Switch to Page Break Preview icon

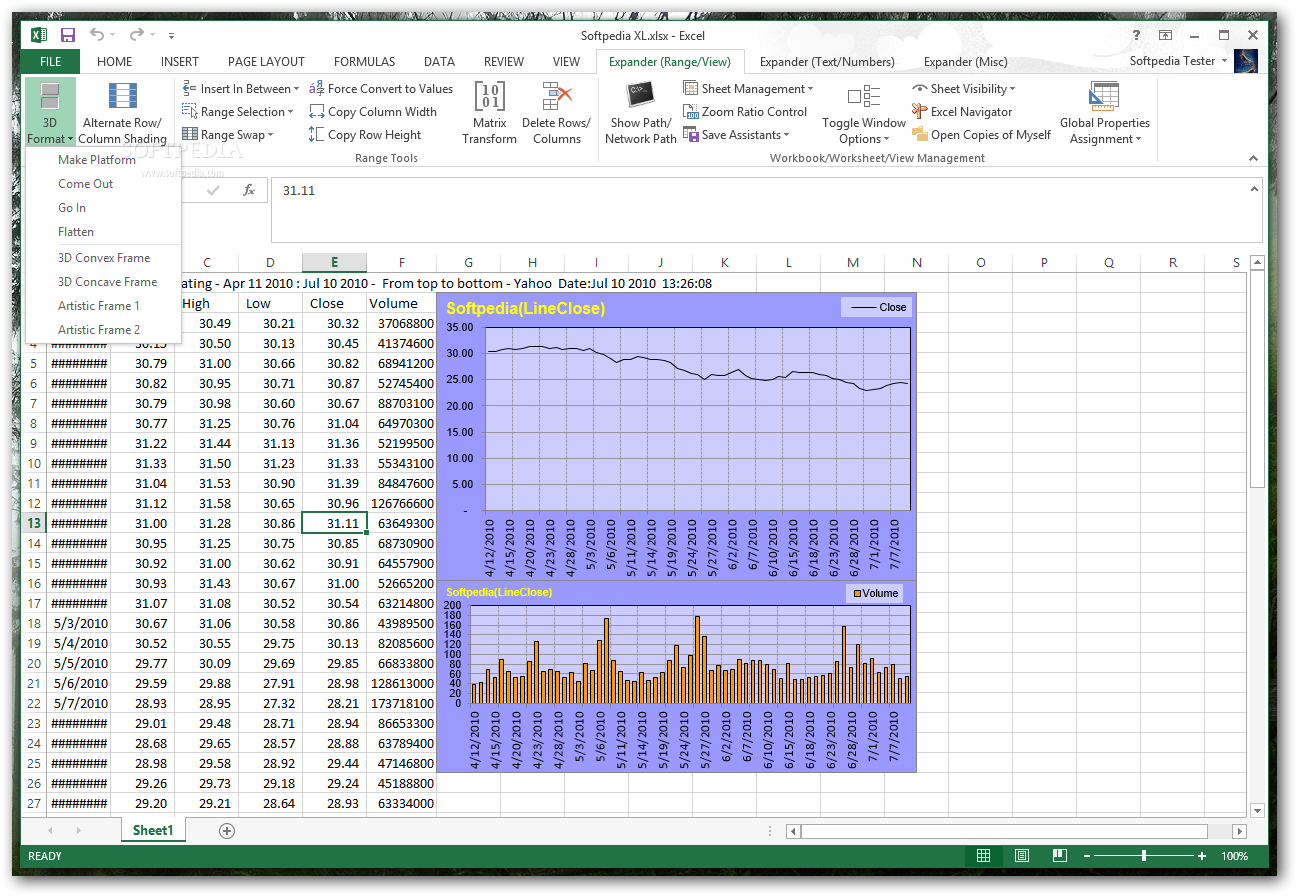pyautogui.click(x=1059, y=856)
